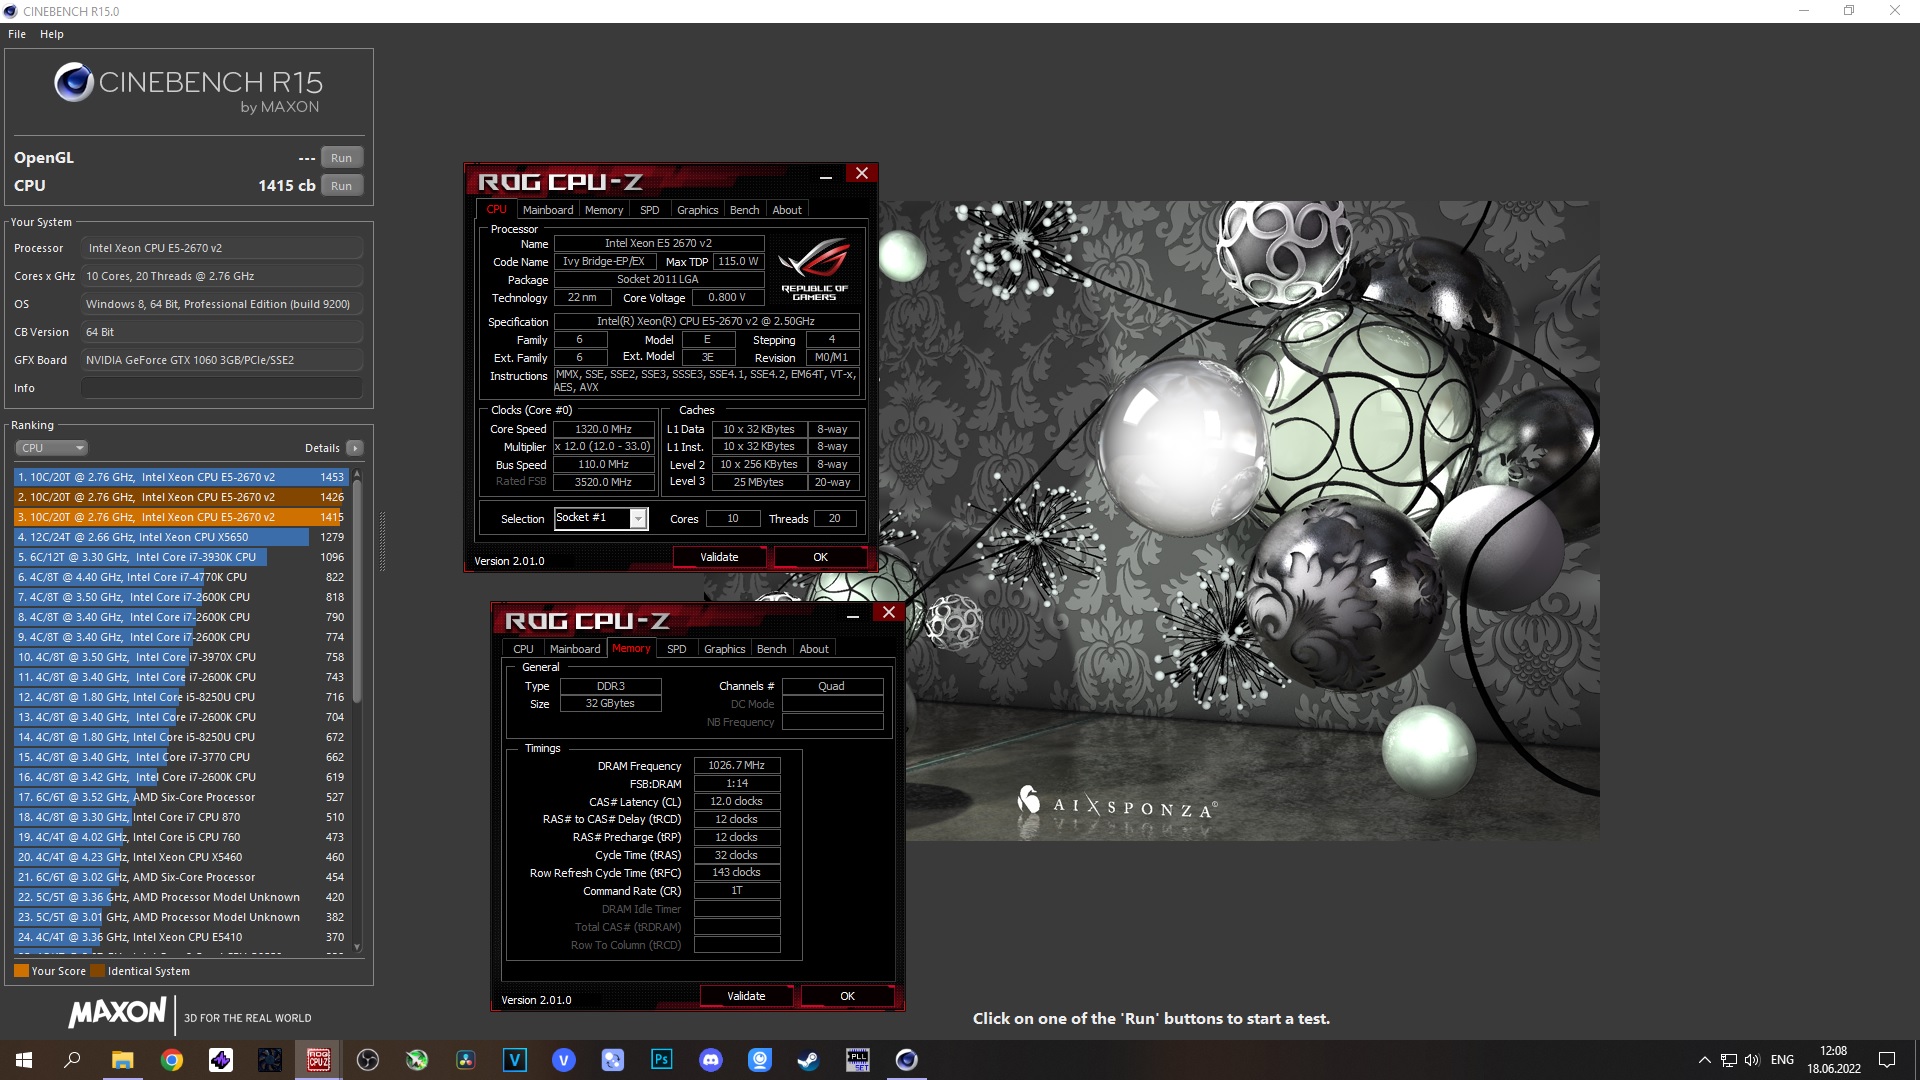This screenshot has width=1920, height=1080.
Task: Open the round blue V app on taskbar
Action: tap(564, 1060)
